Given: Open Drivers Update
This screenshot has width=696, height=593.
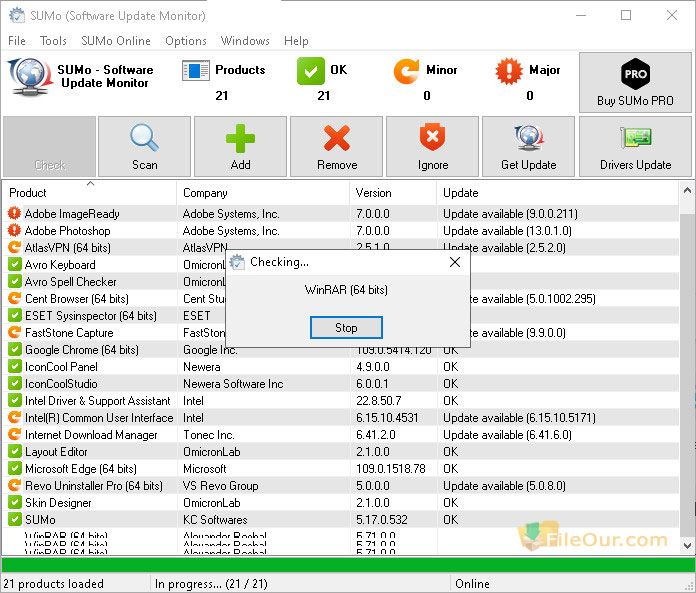Looking at the screenshot, I should click(x=635, y=146).
